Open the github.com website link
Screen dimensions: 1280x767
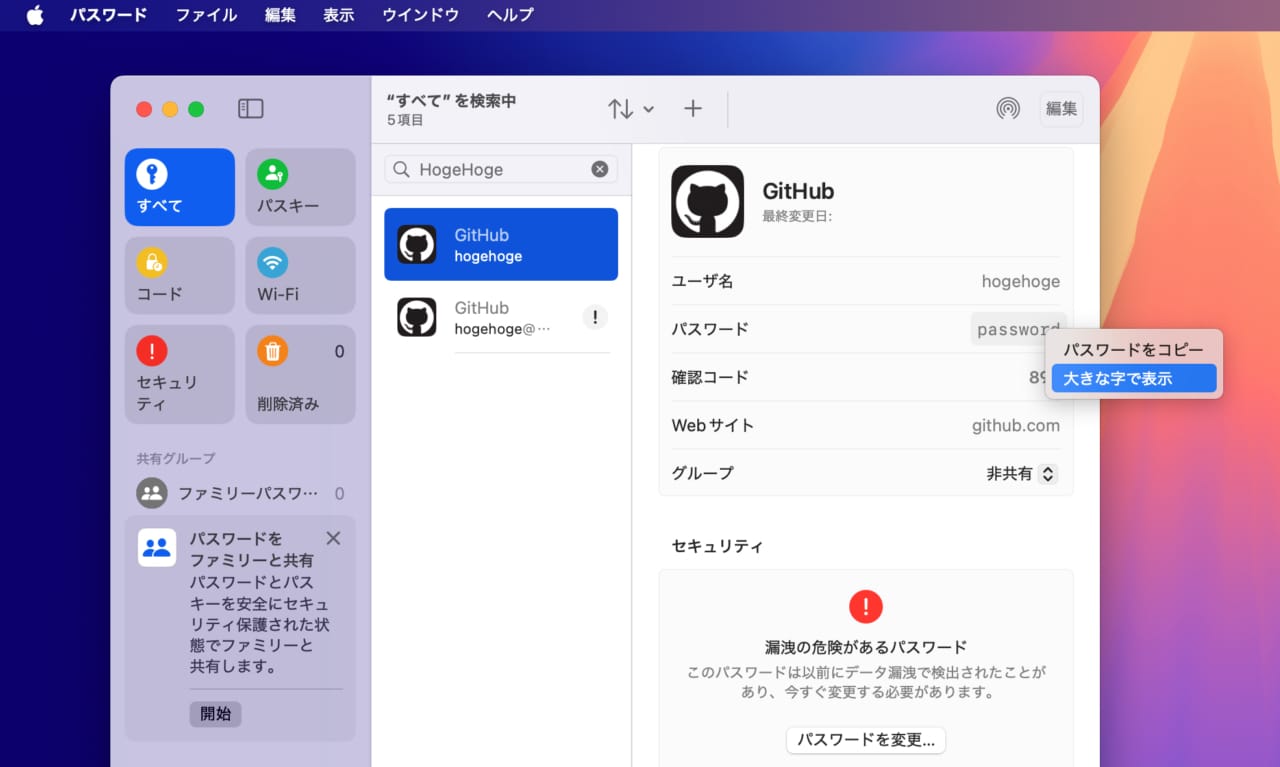(1015, 425)
